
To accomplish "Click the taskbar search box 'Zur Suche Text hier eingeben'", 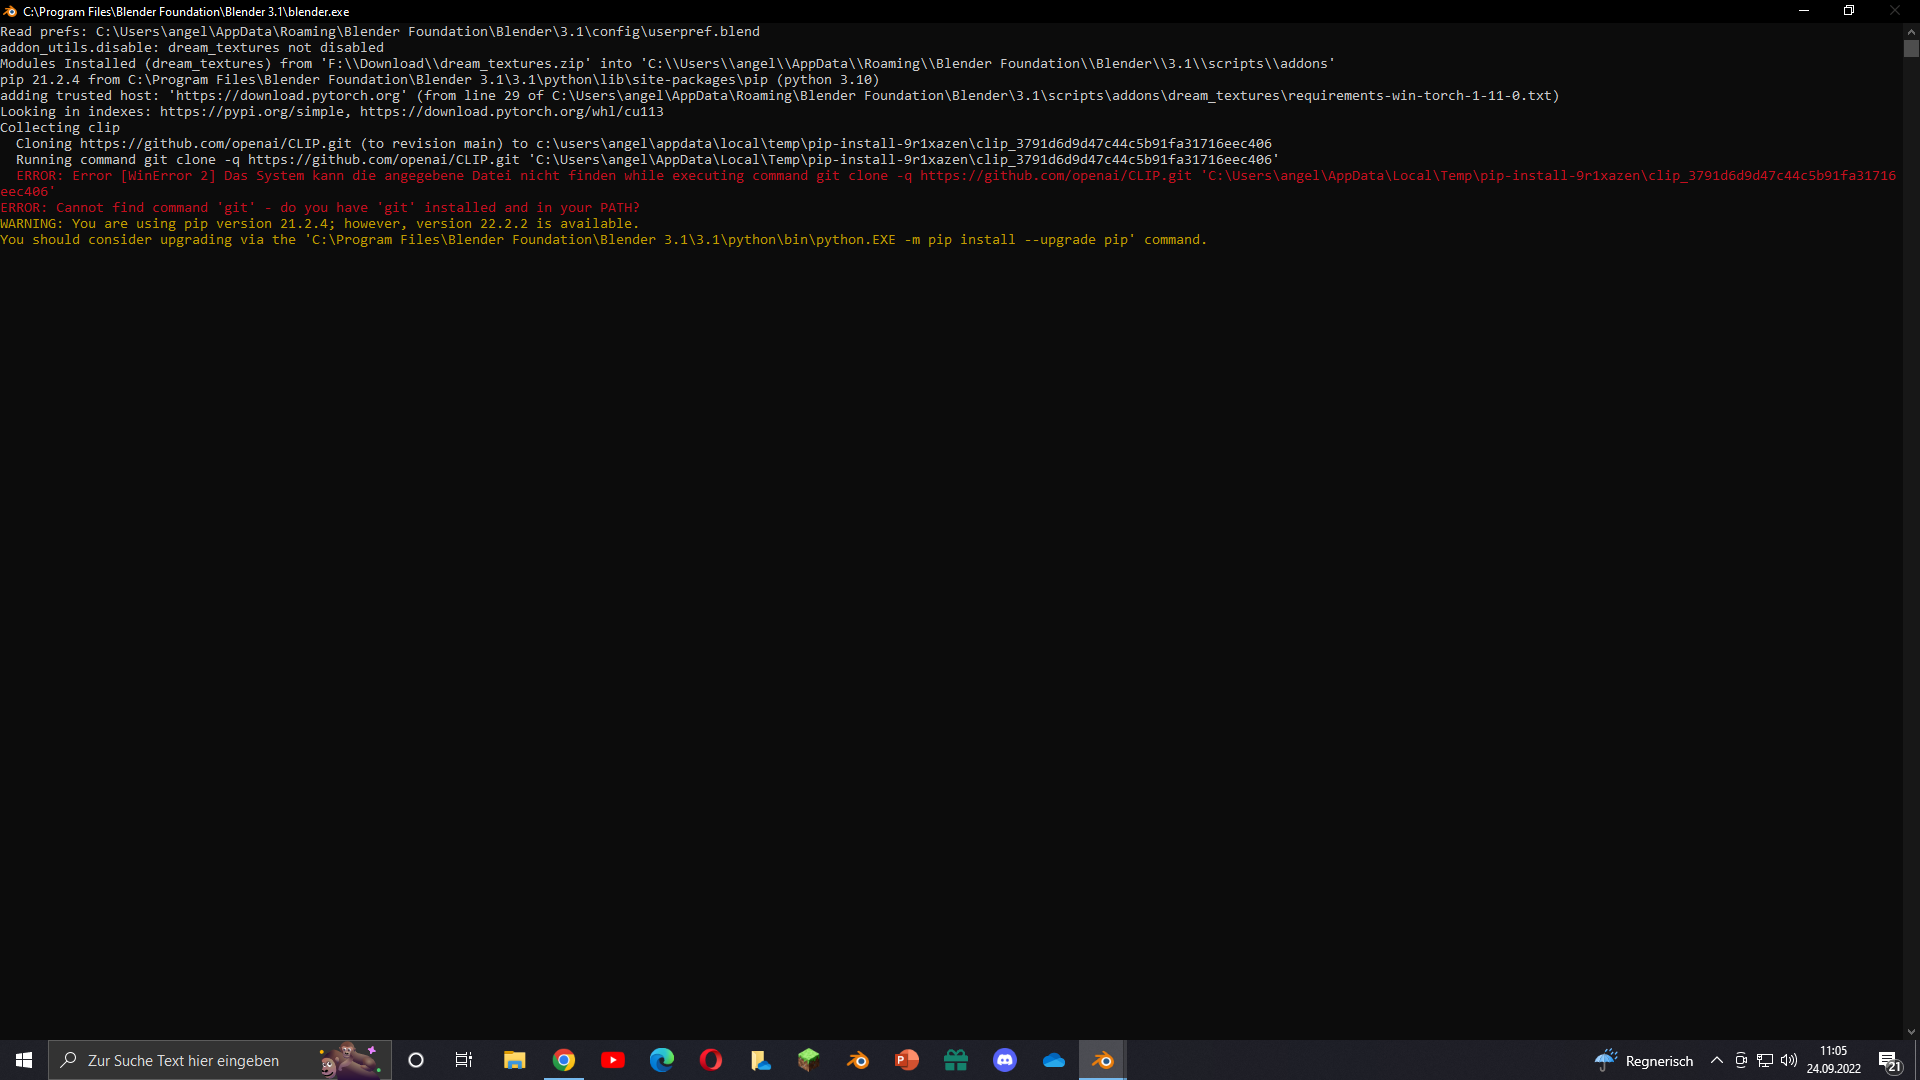I will pos(220,1060).
